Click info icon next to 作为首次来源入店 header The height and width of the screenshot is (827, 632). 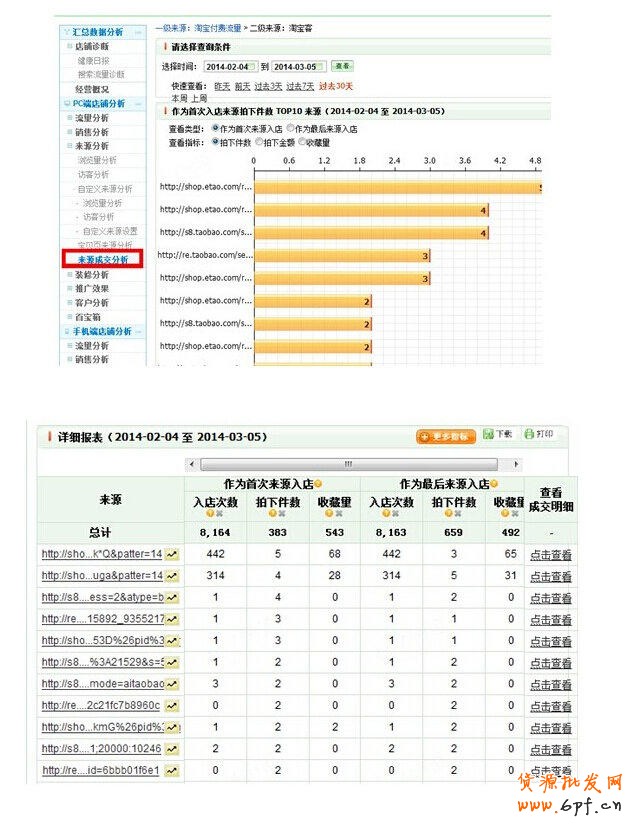click(318, 484)
